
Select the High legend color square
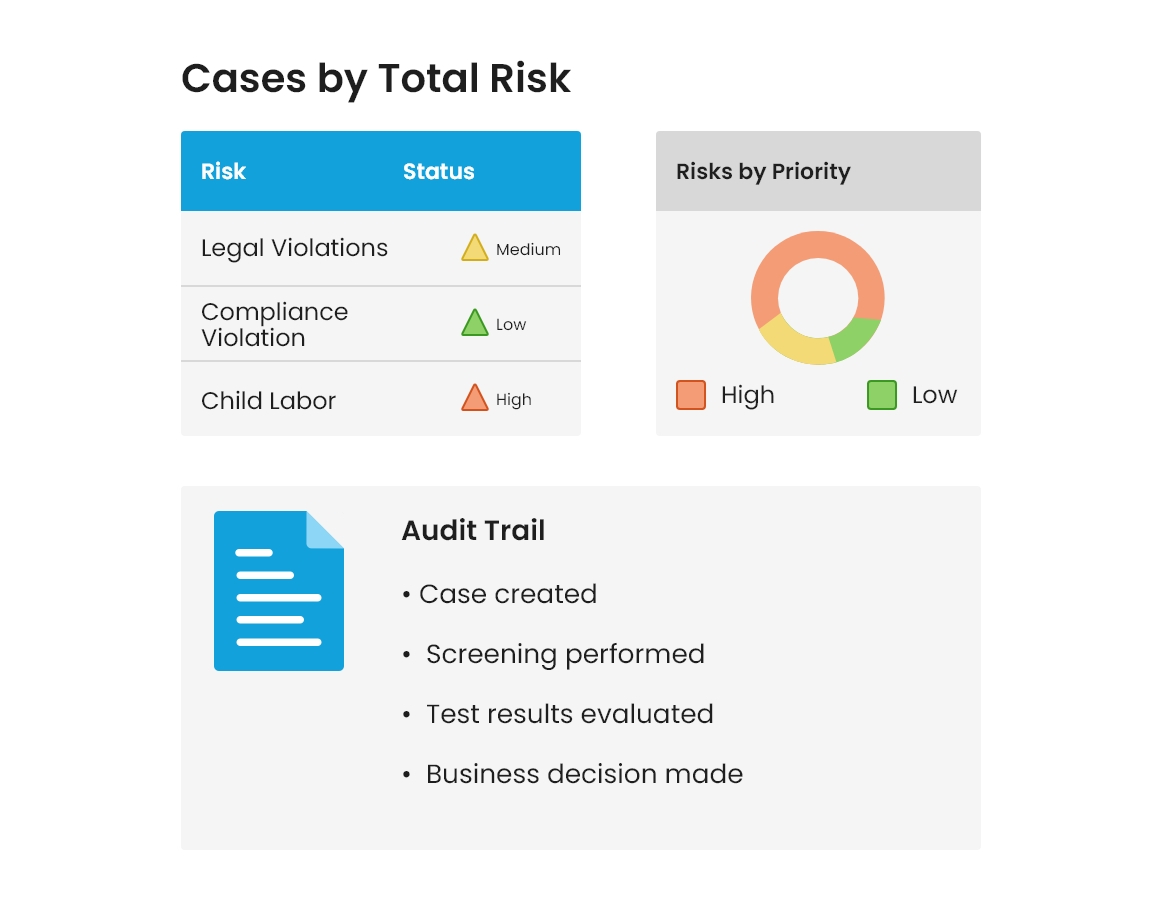coord(691,395)
